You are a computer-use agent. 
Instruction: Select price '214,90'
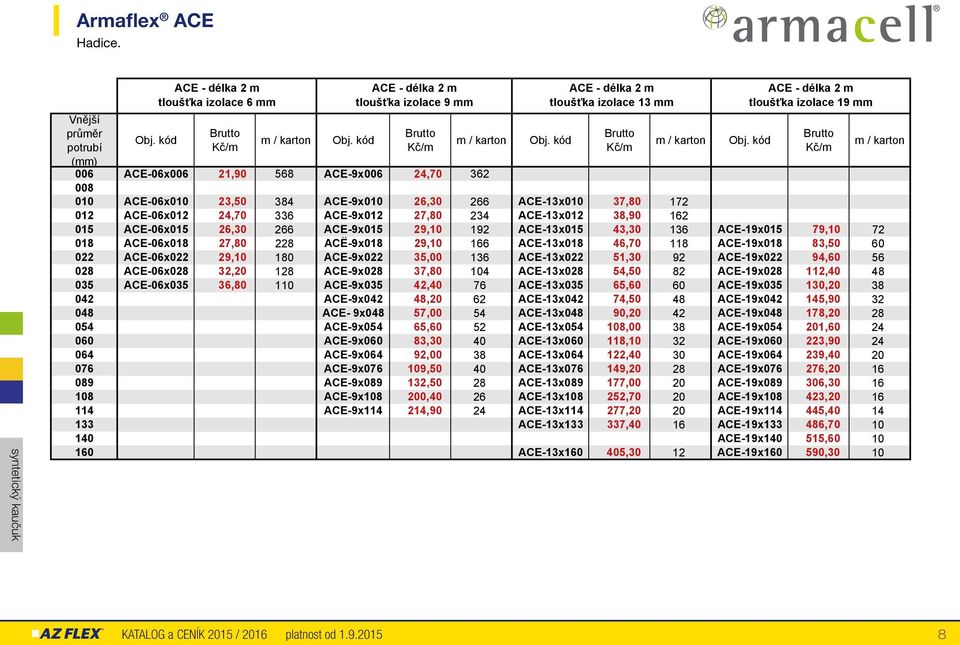click(x=425, y=411)
